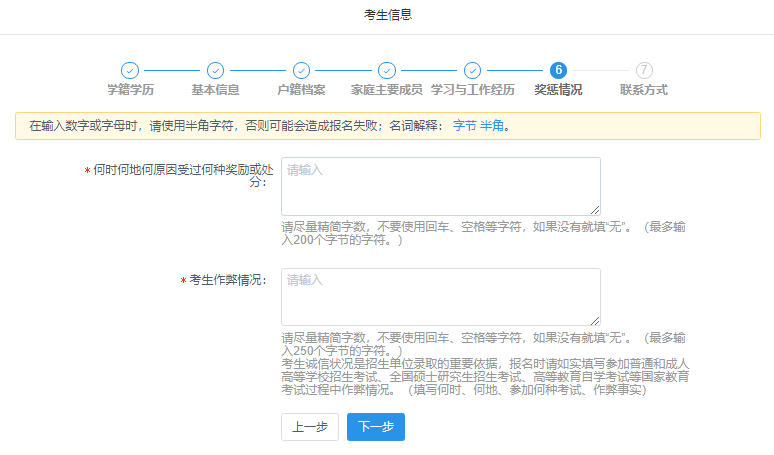
Task: Click the checkmark icon above 基本信息
Action: (215, 70)
